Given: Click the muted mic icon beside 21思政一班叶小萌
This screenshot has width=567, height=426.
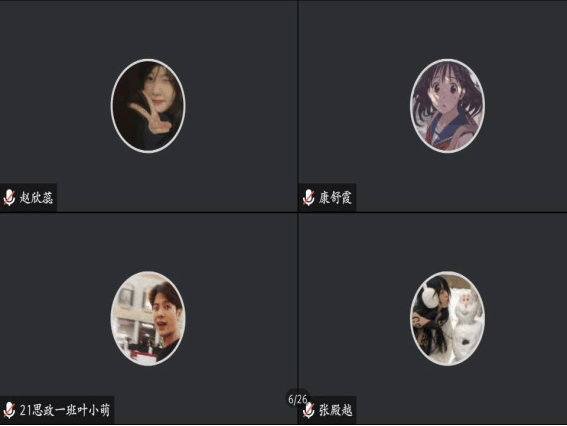Looking at the screenshot, I should 9,410.
